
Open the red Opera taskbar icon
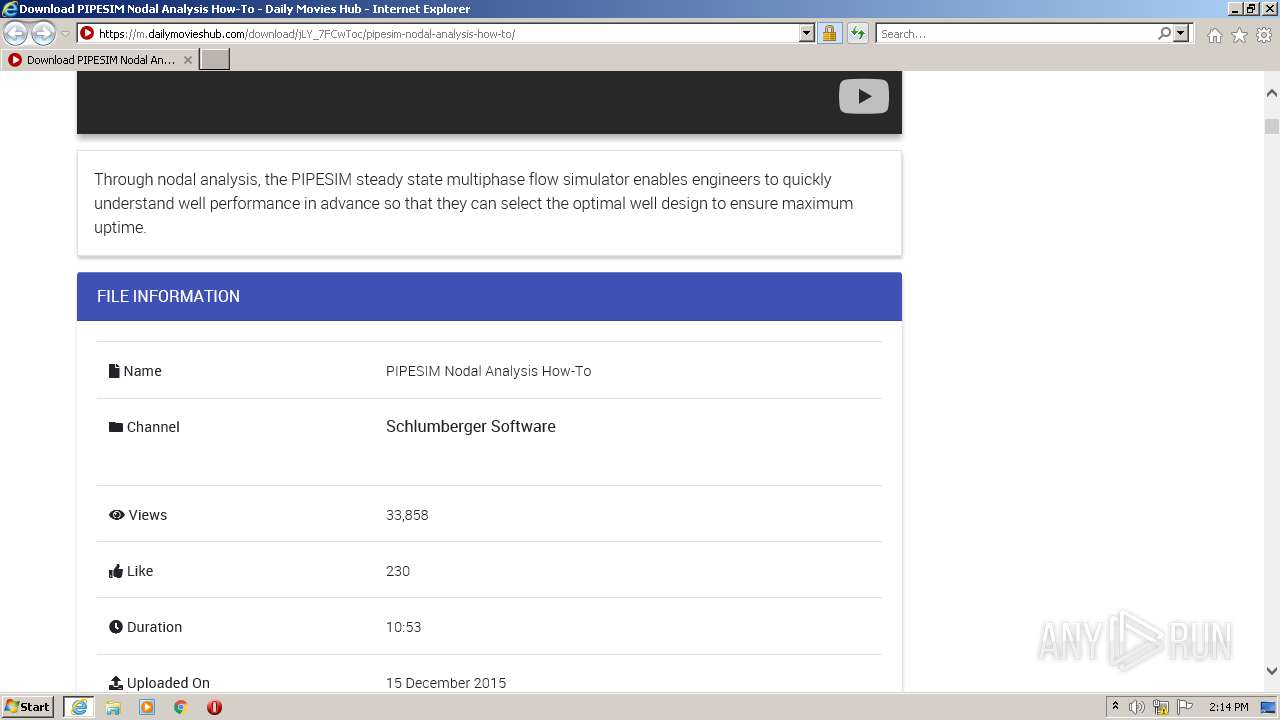pos(214,707)
